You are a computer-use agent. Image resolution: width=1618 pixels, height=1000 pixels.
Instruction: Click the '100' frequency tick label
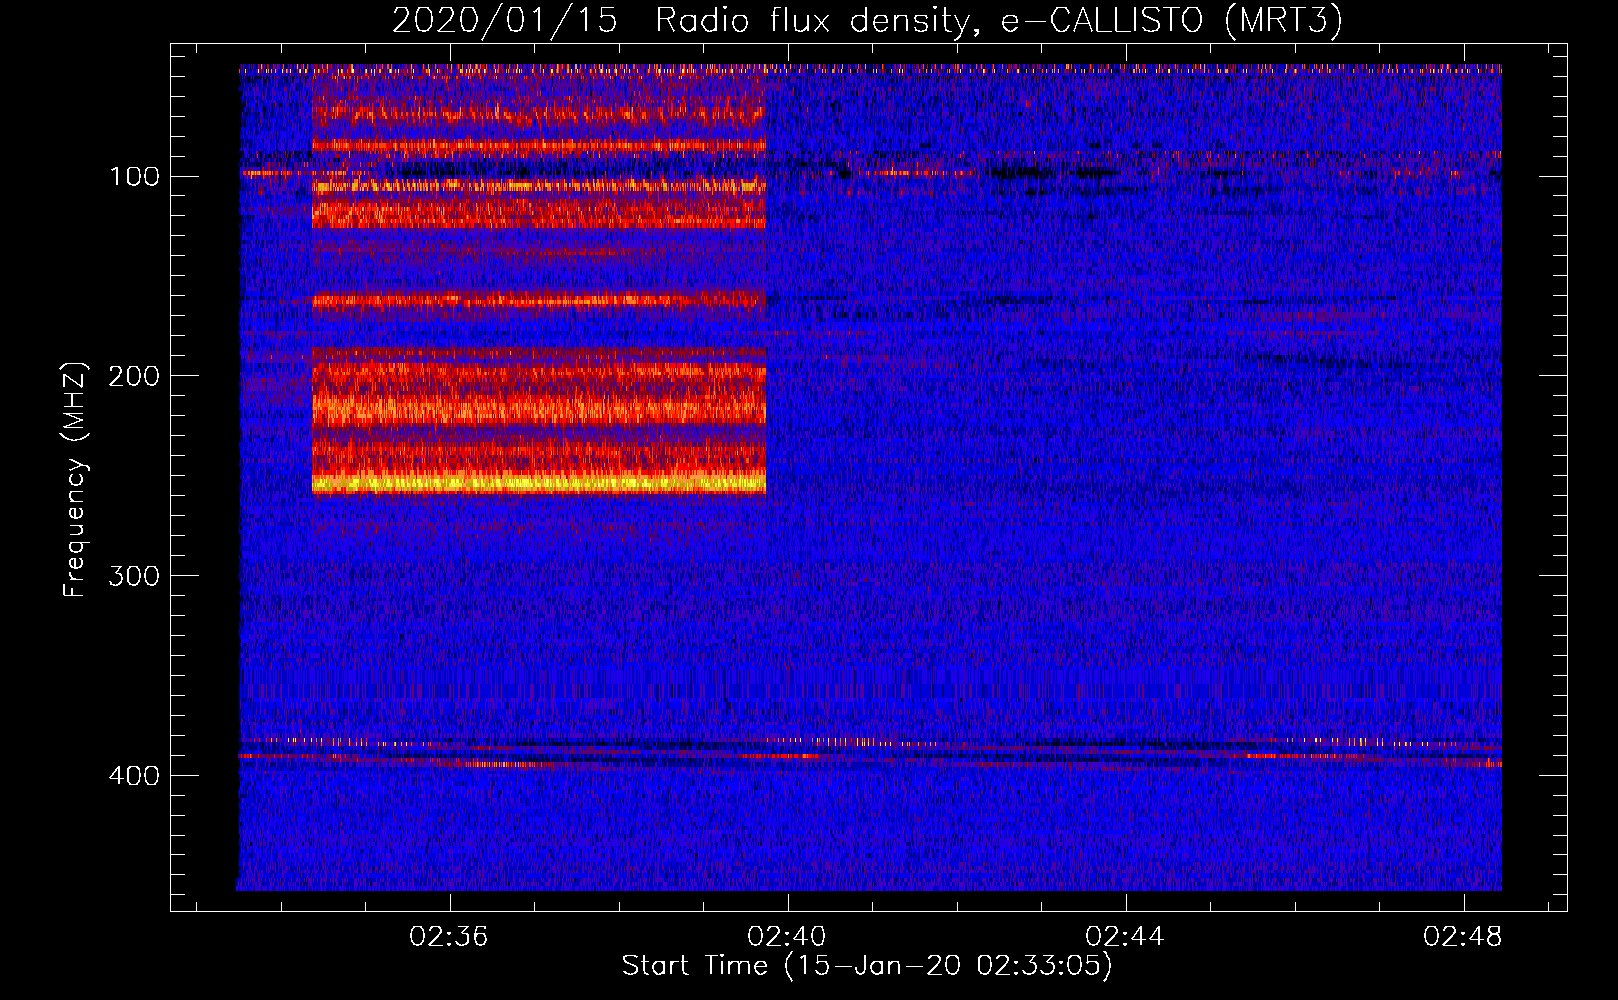(135, 177)
